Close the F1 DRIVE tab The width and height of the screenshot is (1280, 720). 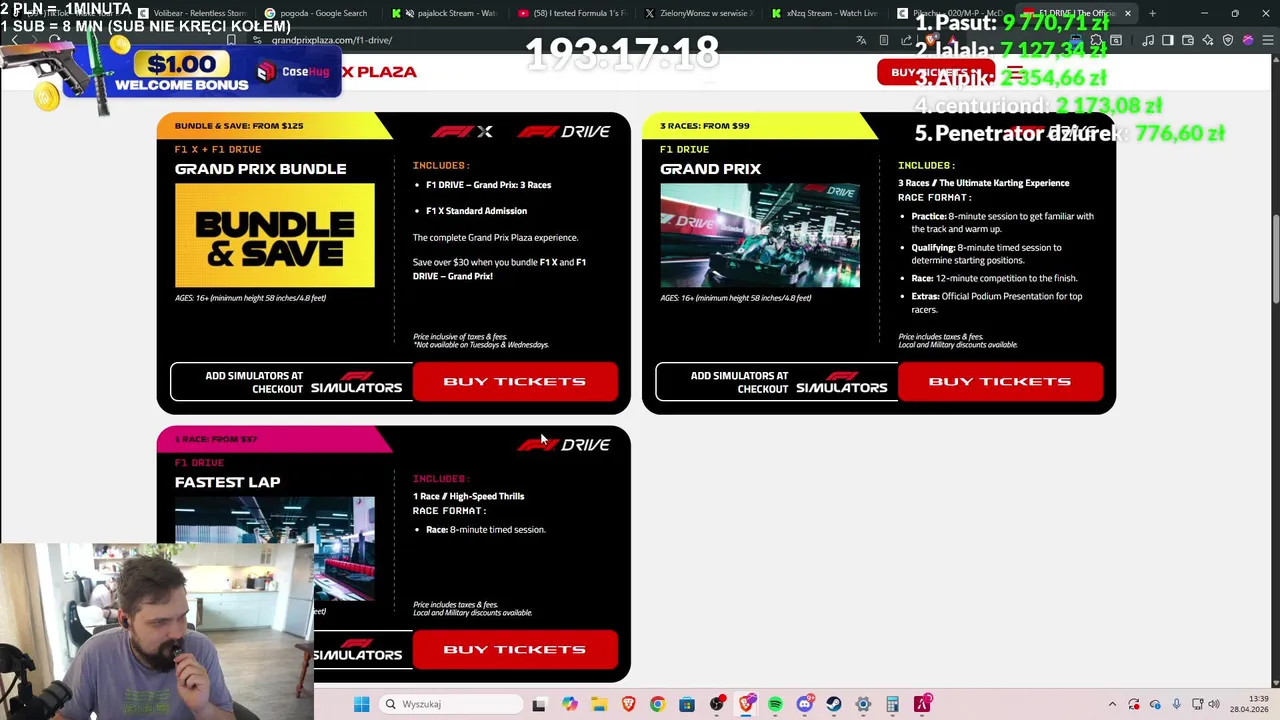point(1127,13)
